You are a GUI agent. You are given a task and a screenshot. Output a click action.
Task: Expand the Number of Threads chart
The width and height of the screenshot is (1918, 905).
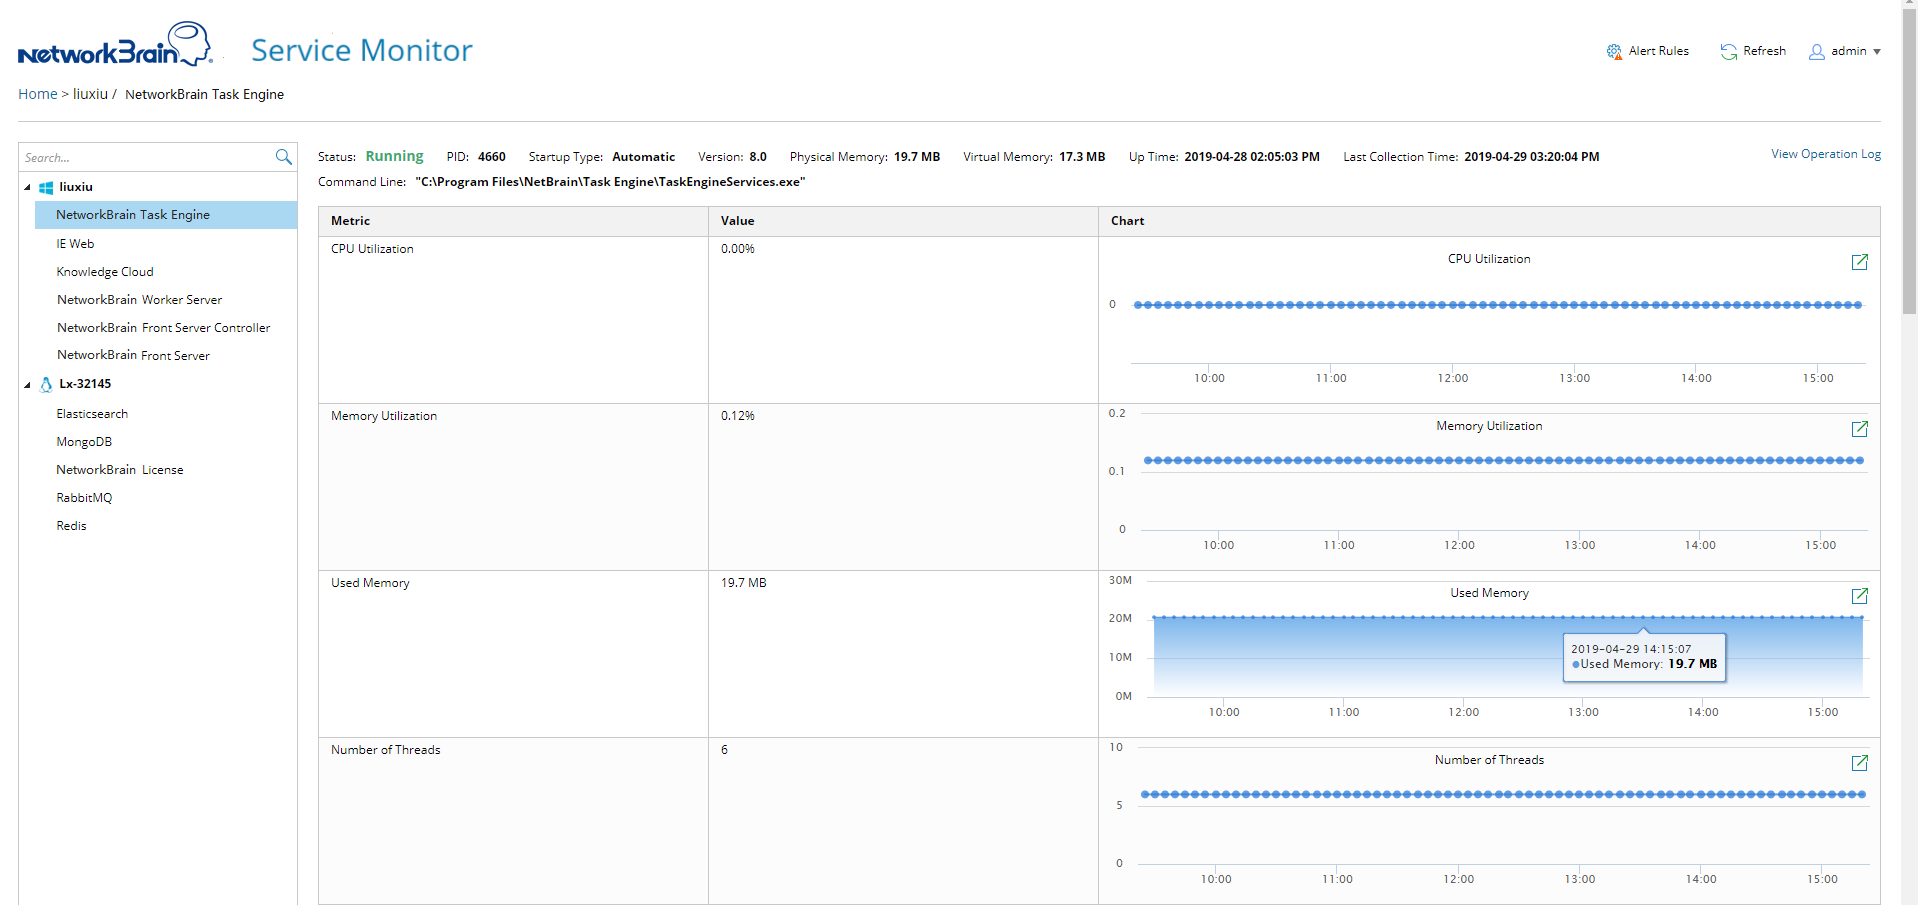[1860, 763]
